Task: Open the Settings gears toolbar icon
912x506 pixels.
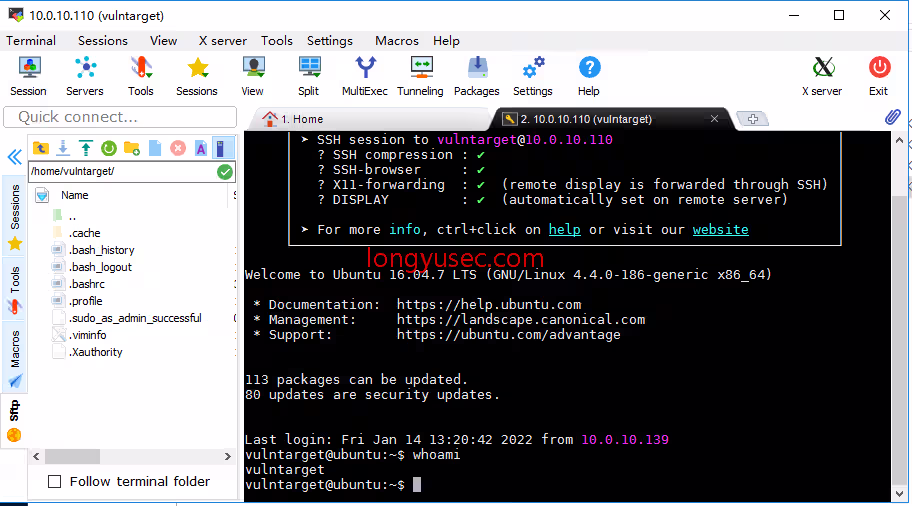Action: click(x=533, y=76)
